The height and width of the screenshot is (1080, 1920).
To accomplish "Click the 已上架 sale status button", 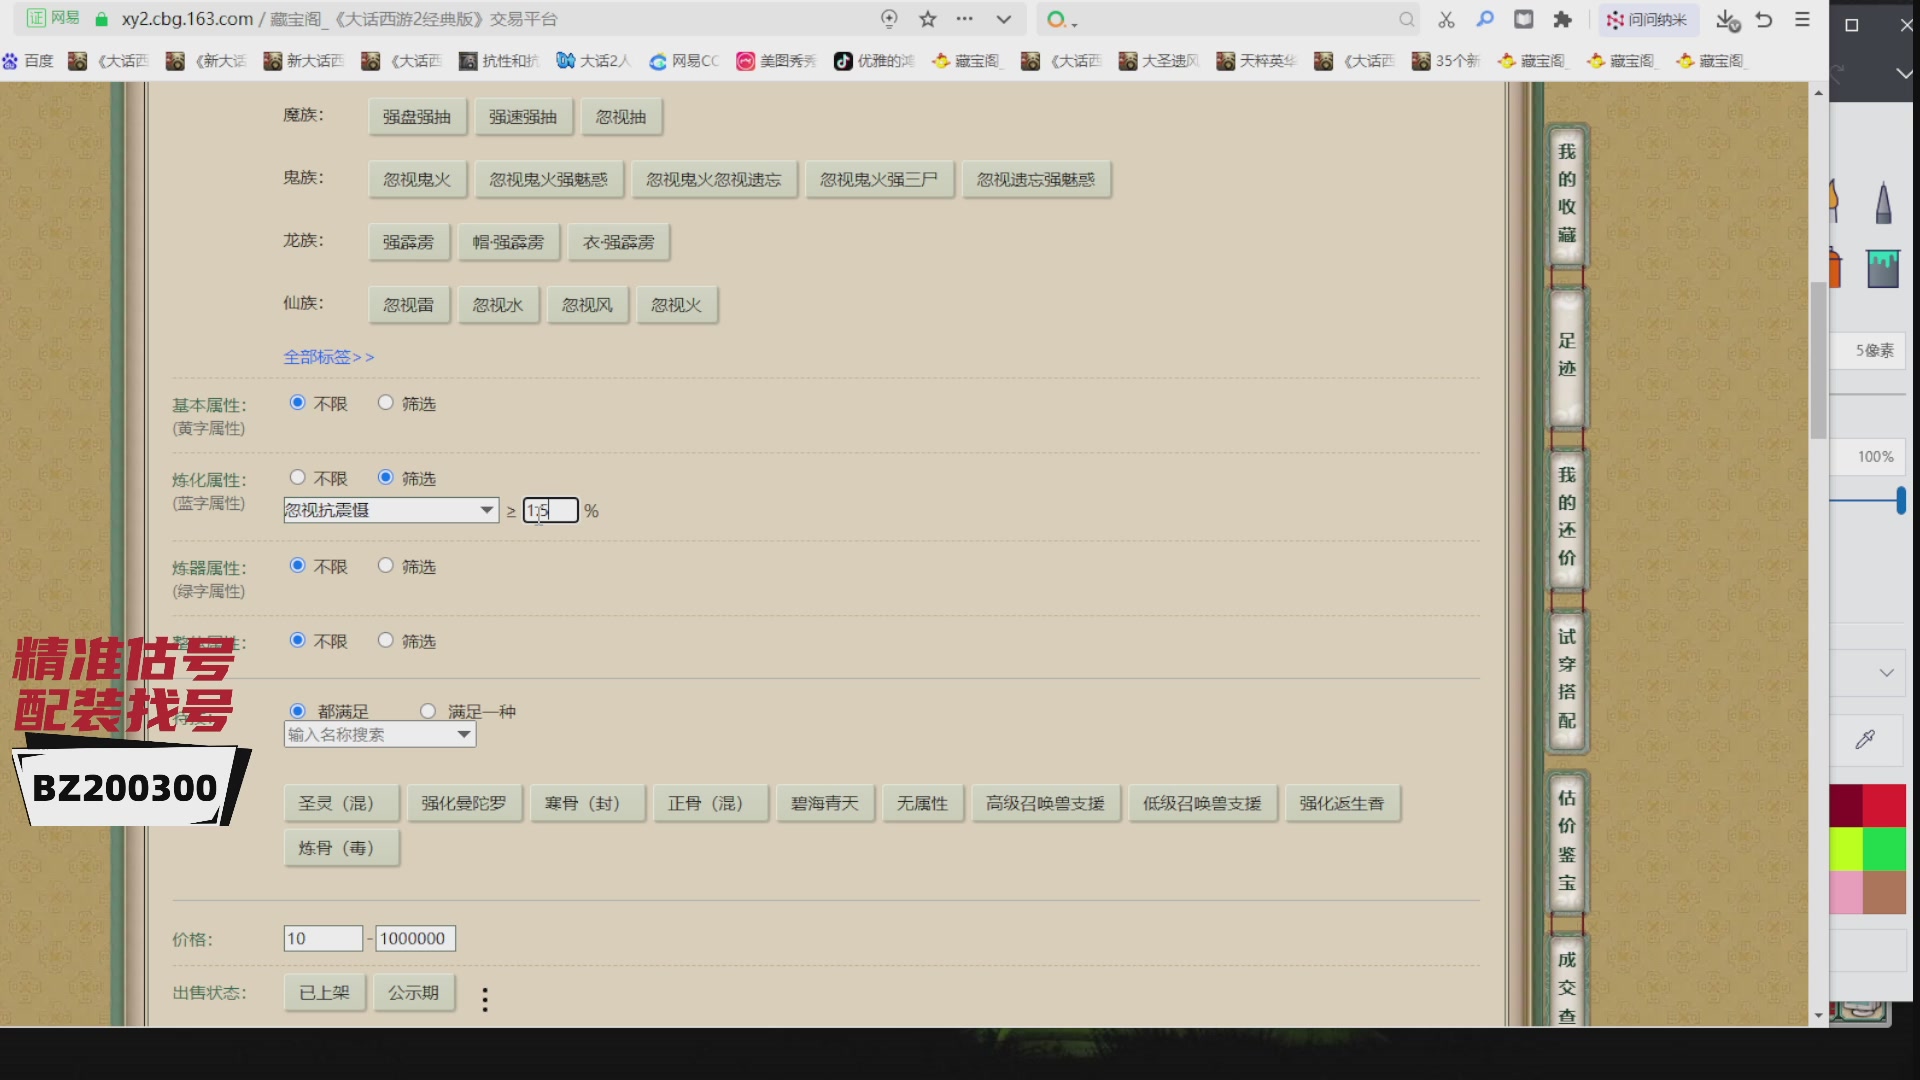I will coord(324,993).
